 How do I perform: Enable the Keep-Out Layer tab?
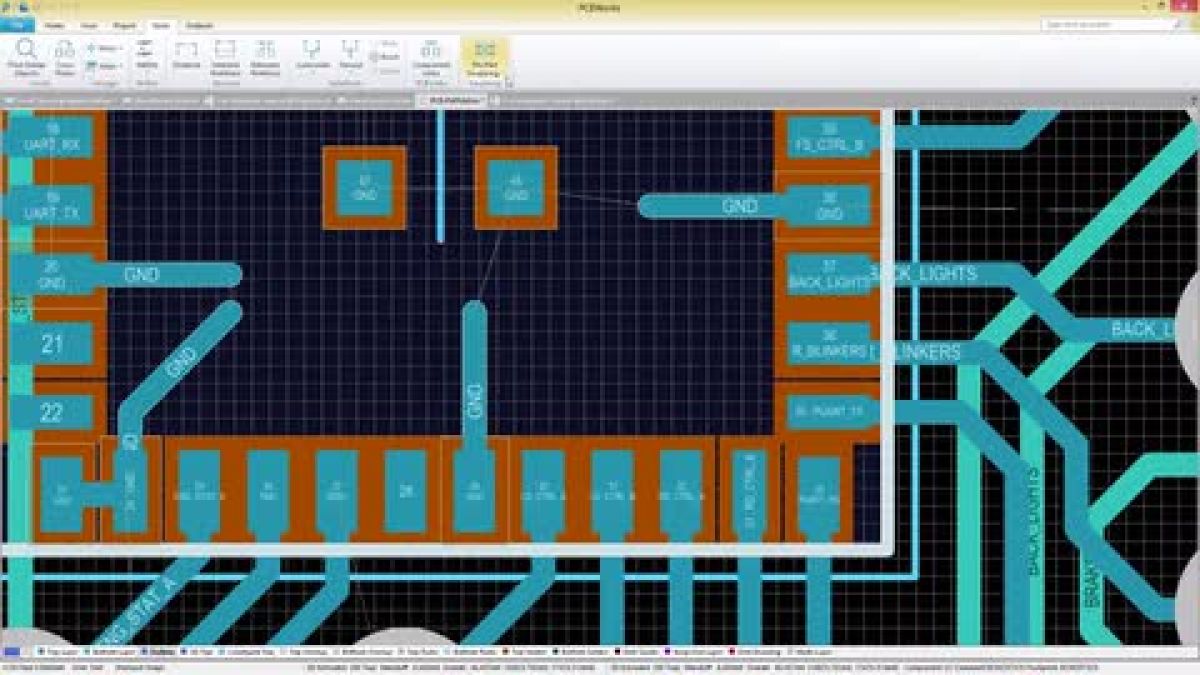[x=681, y=651]
